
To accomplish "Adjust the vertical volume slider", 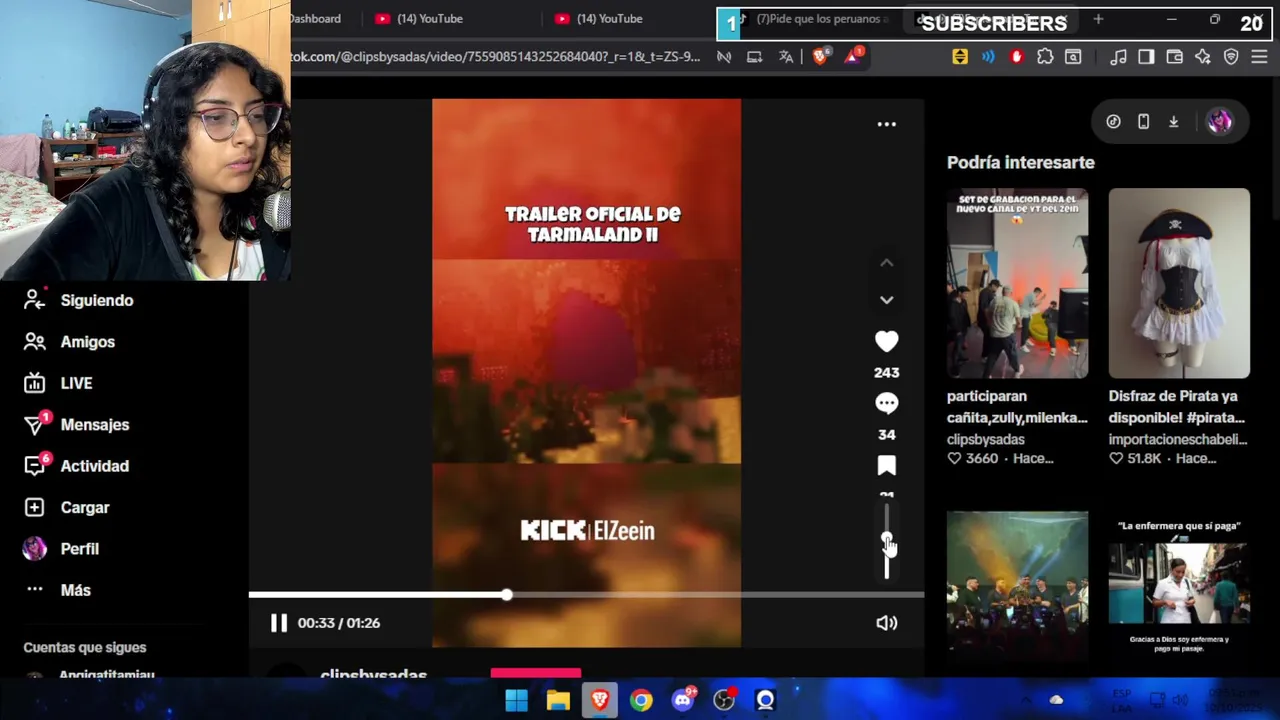I will (x=886, y=541).
